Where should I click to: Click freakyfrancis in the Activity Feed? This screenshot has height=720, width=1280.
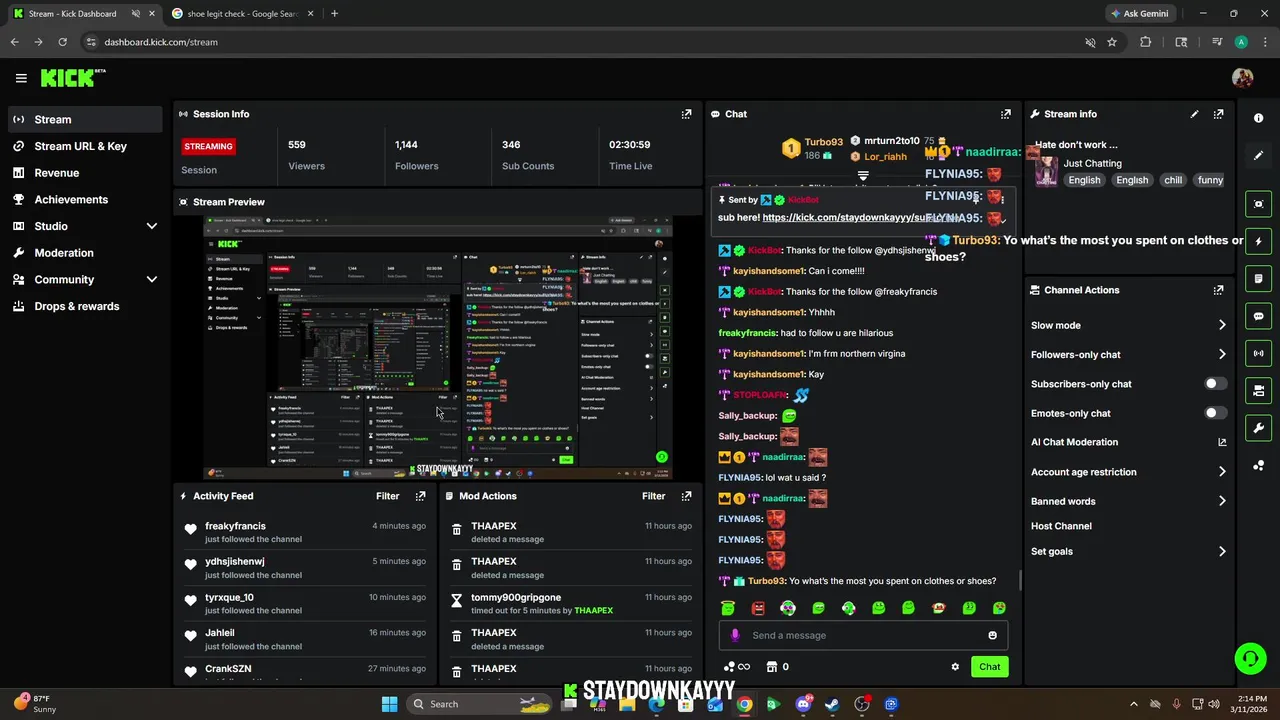pyautogui.click(x=235, y=526)
